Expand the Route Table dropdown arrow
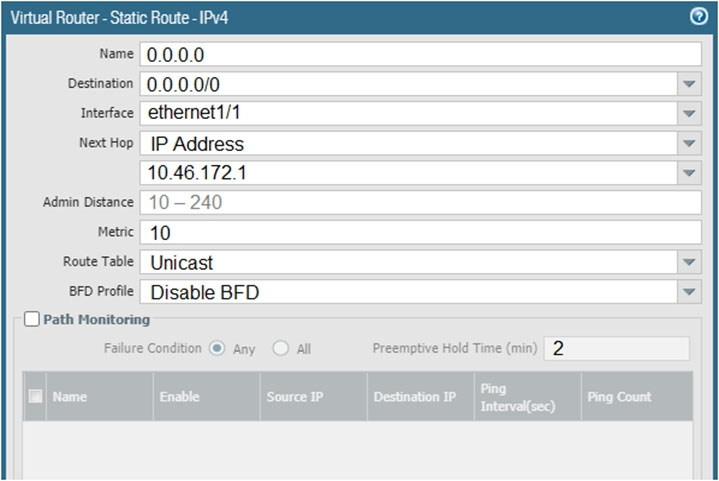719x481 pixels. point(689,262)
